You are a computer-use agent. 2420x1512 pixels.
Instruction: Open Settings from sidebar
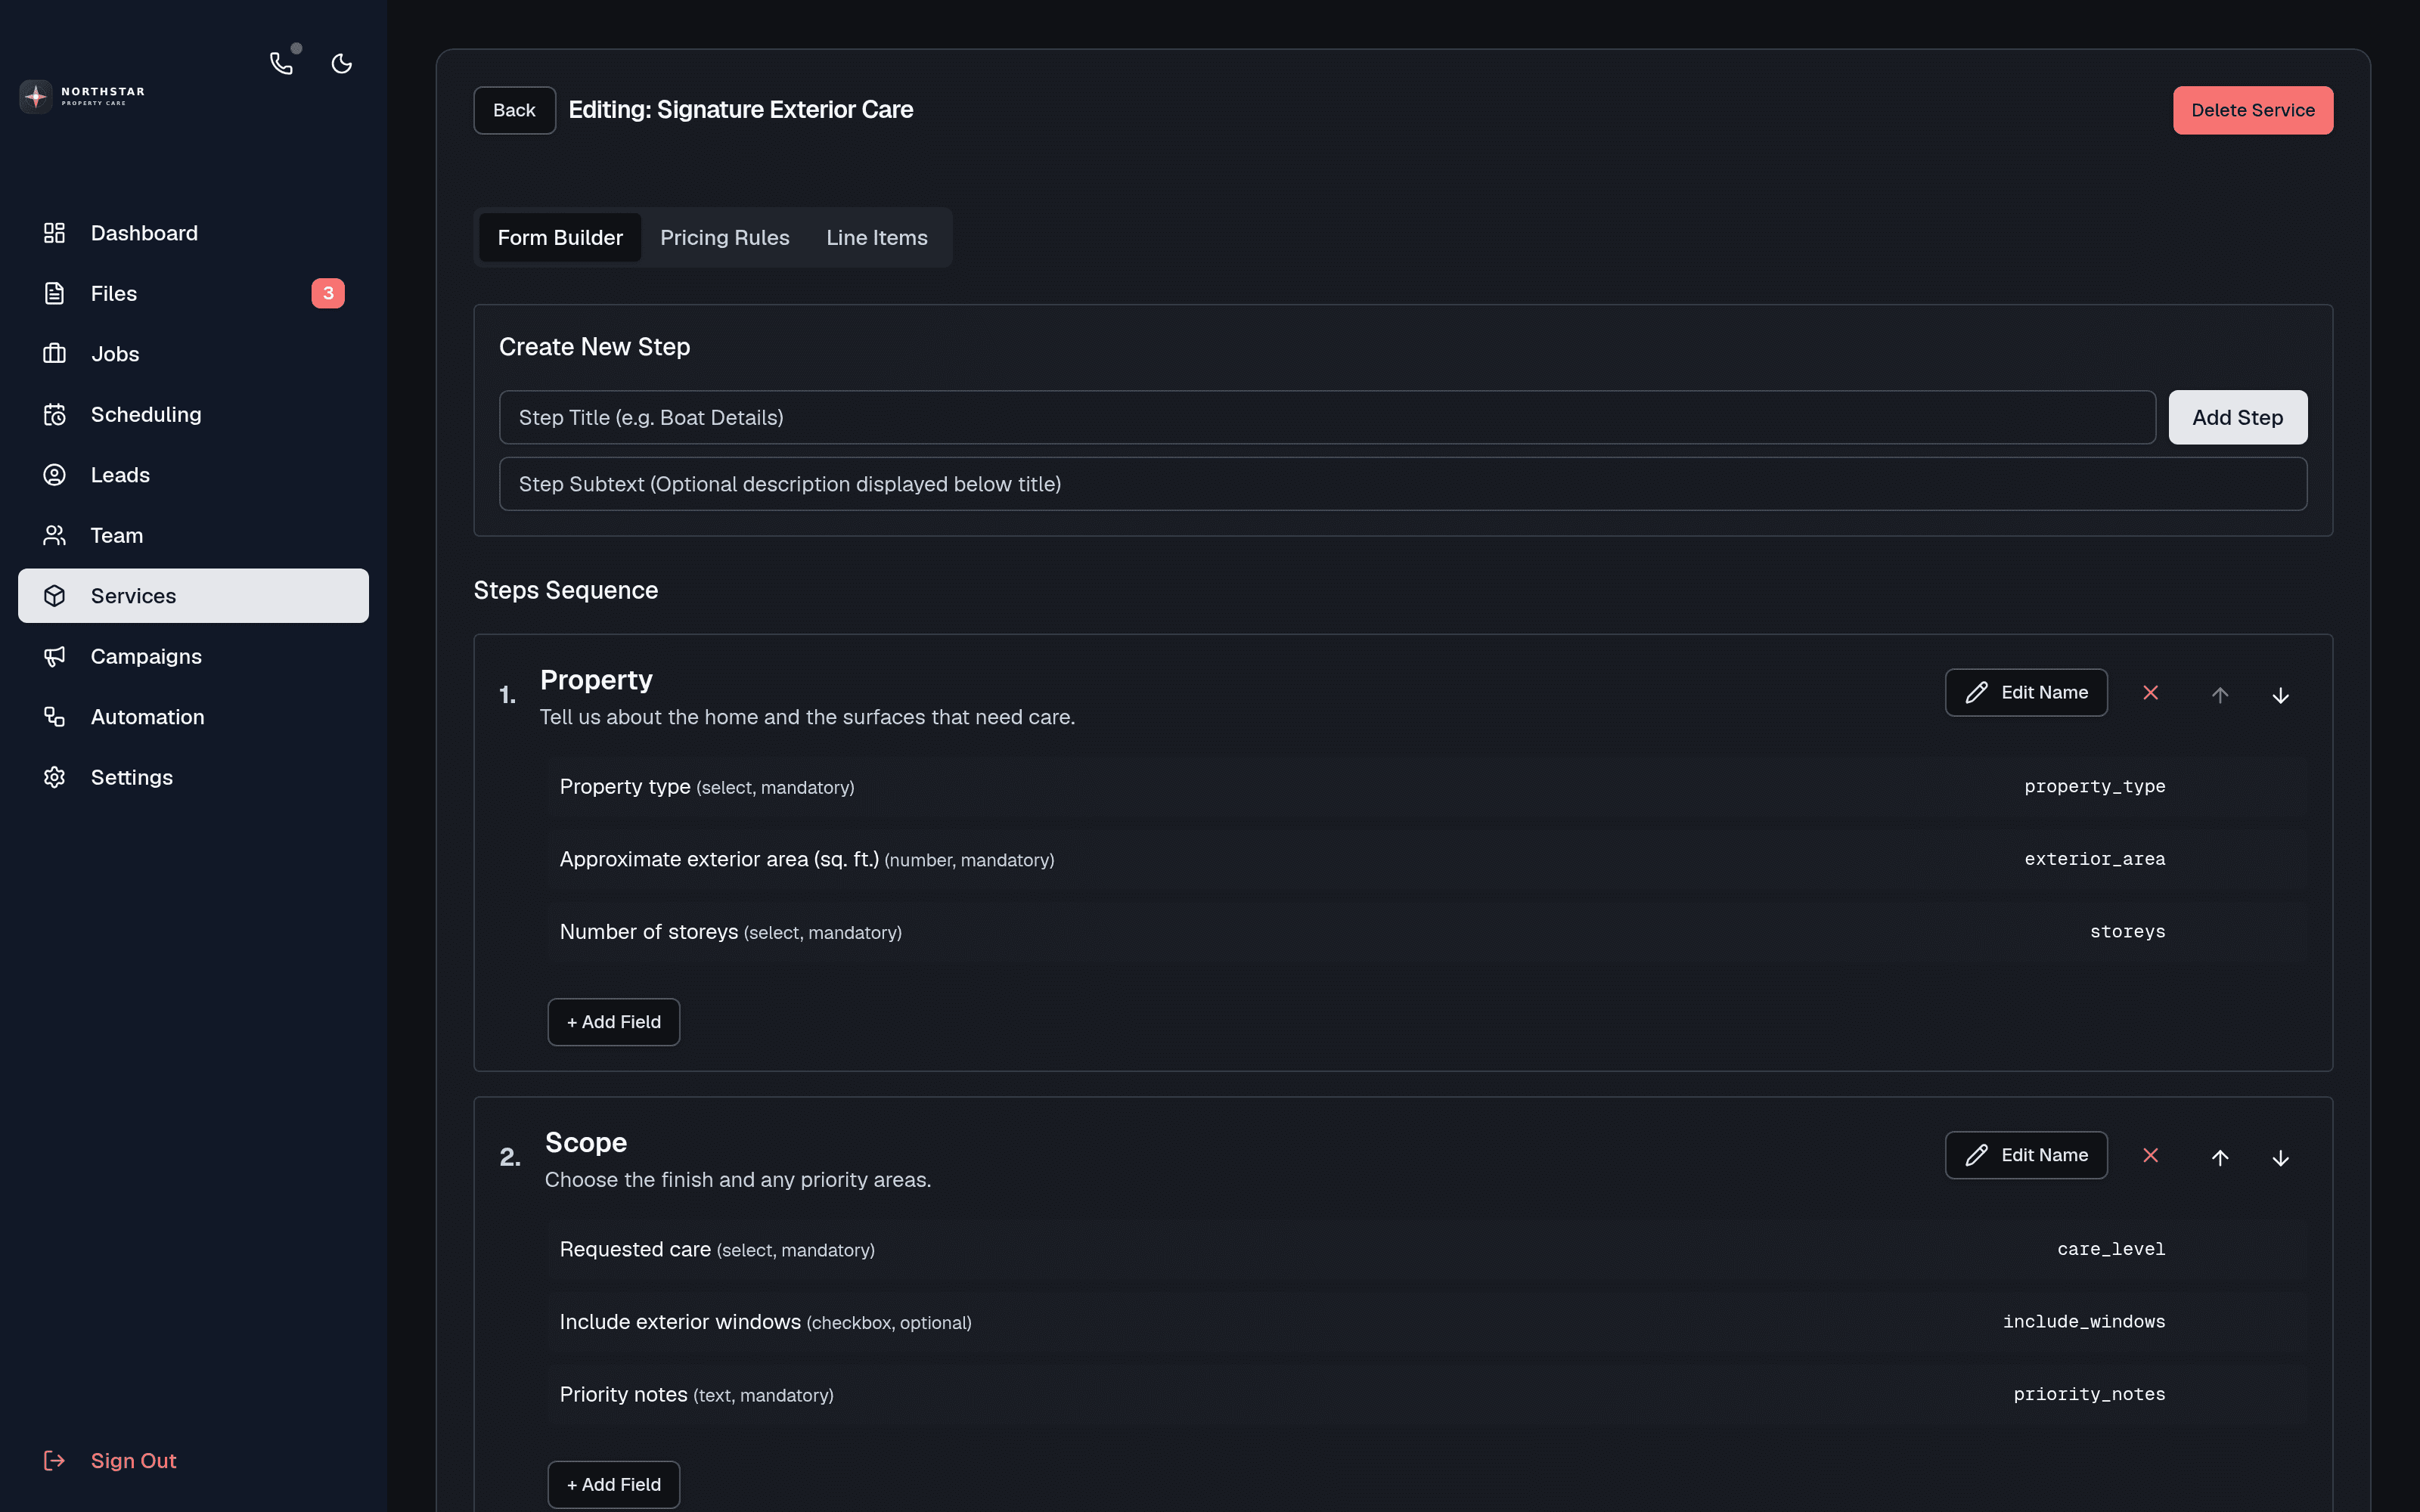coord(193,778)
